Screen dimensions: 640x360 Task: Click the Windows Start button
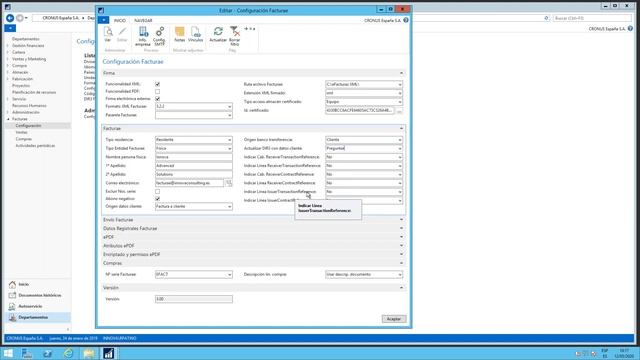click(8, 353)
